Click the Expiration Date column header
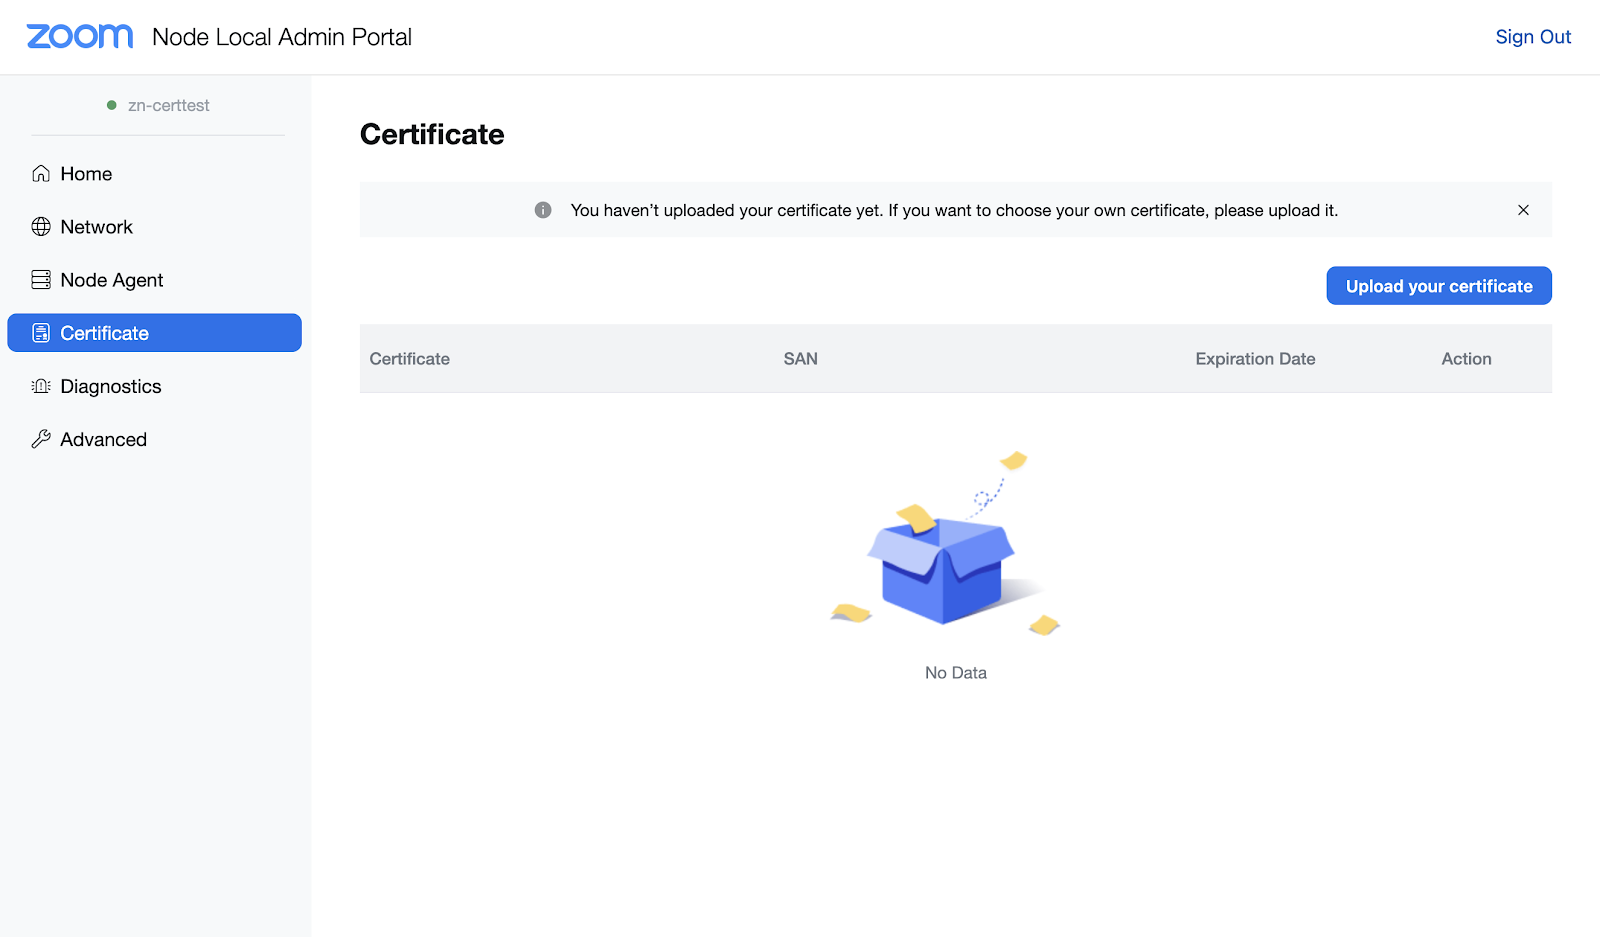Image resolution: width=1600 pixels, height=937 pixels. (x=1255, y=359)
